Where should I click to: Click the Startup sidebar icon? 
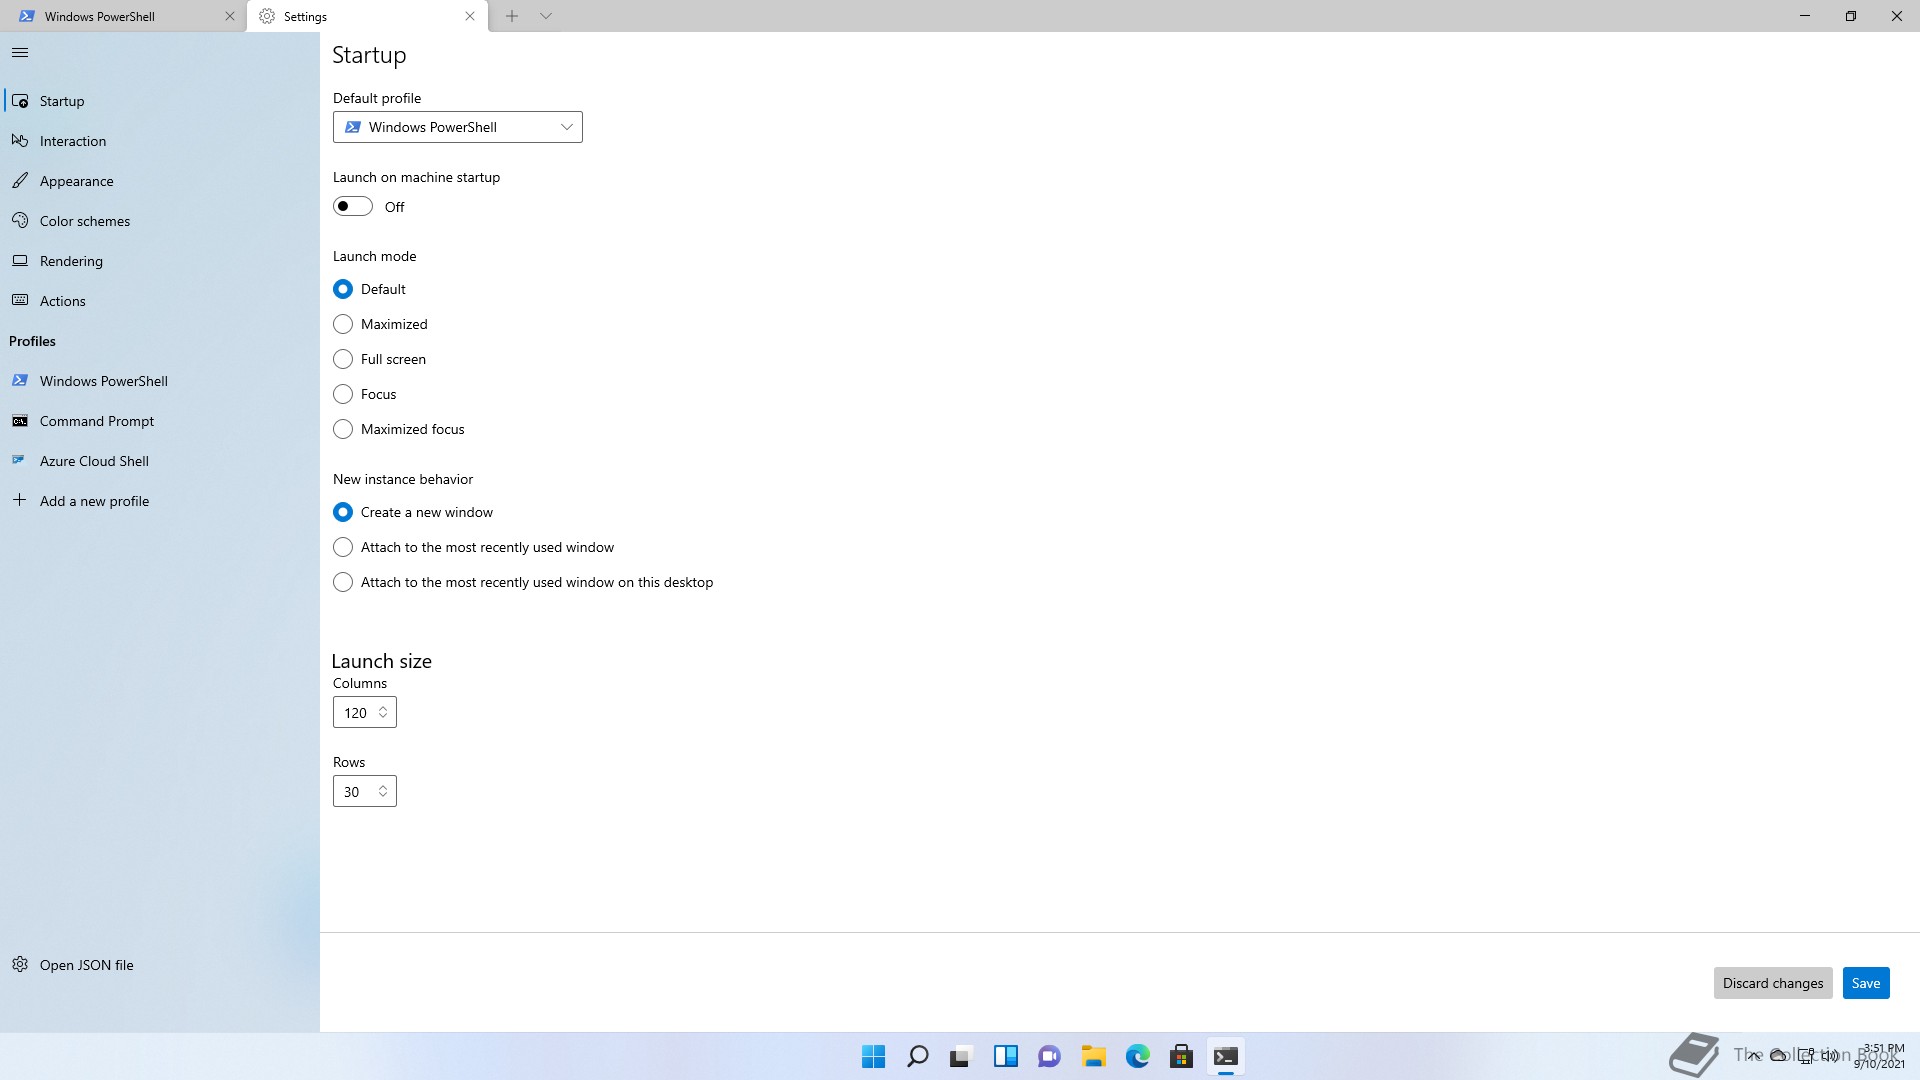[x=20, y=101]
